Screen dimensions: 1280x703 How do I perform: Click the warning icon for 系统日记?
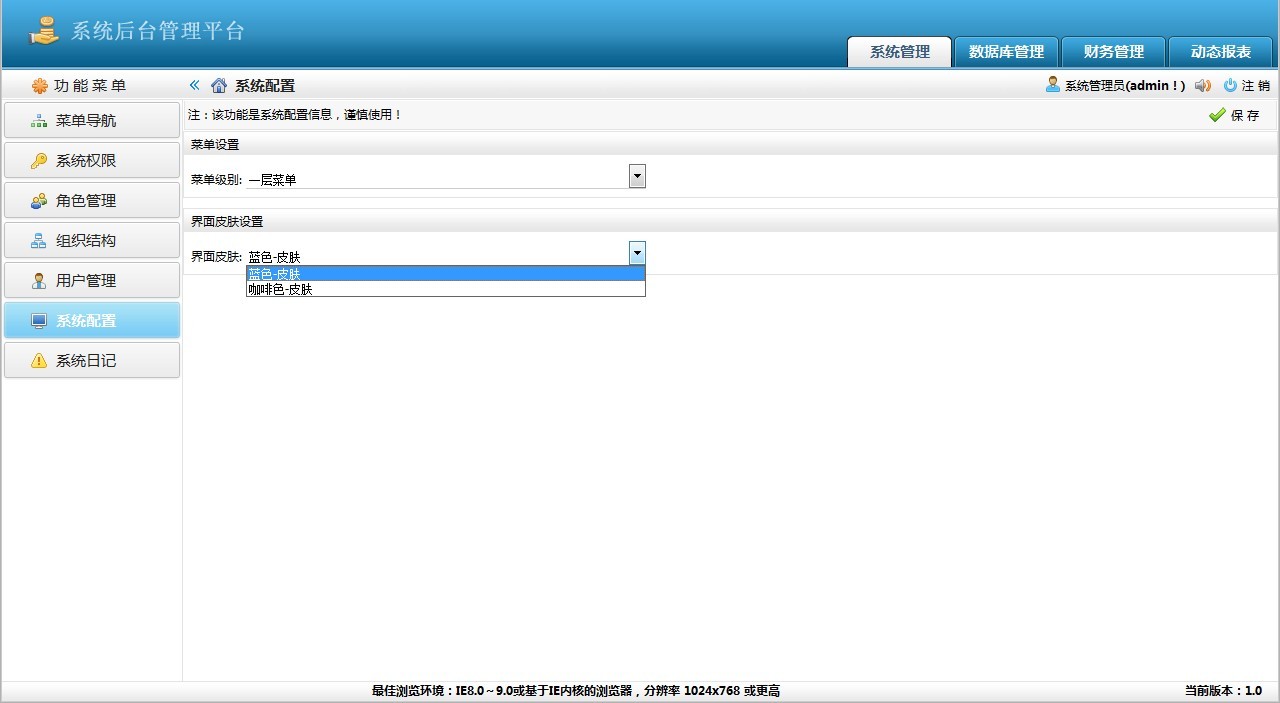point(39,361)
